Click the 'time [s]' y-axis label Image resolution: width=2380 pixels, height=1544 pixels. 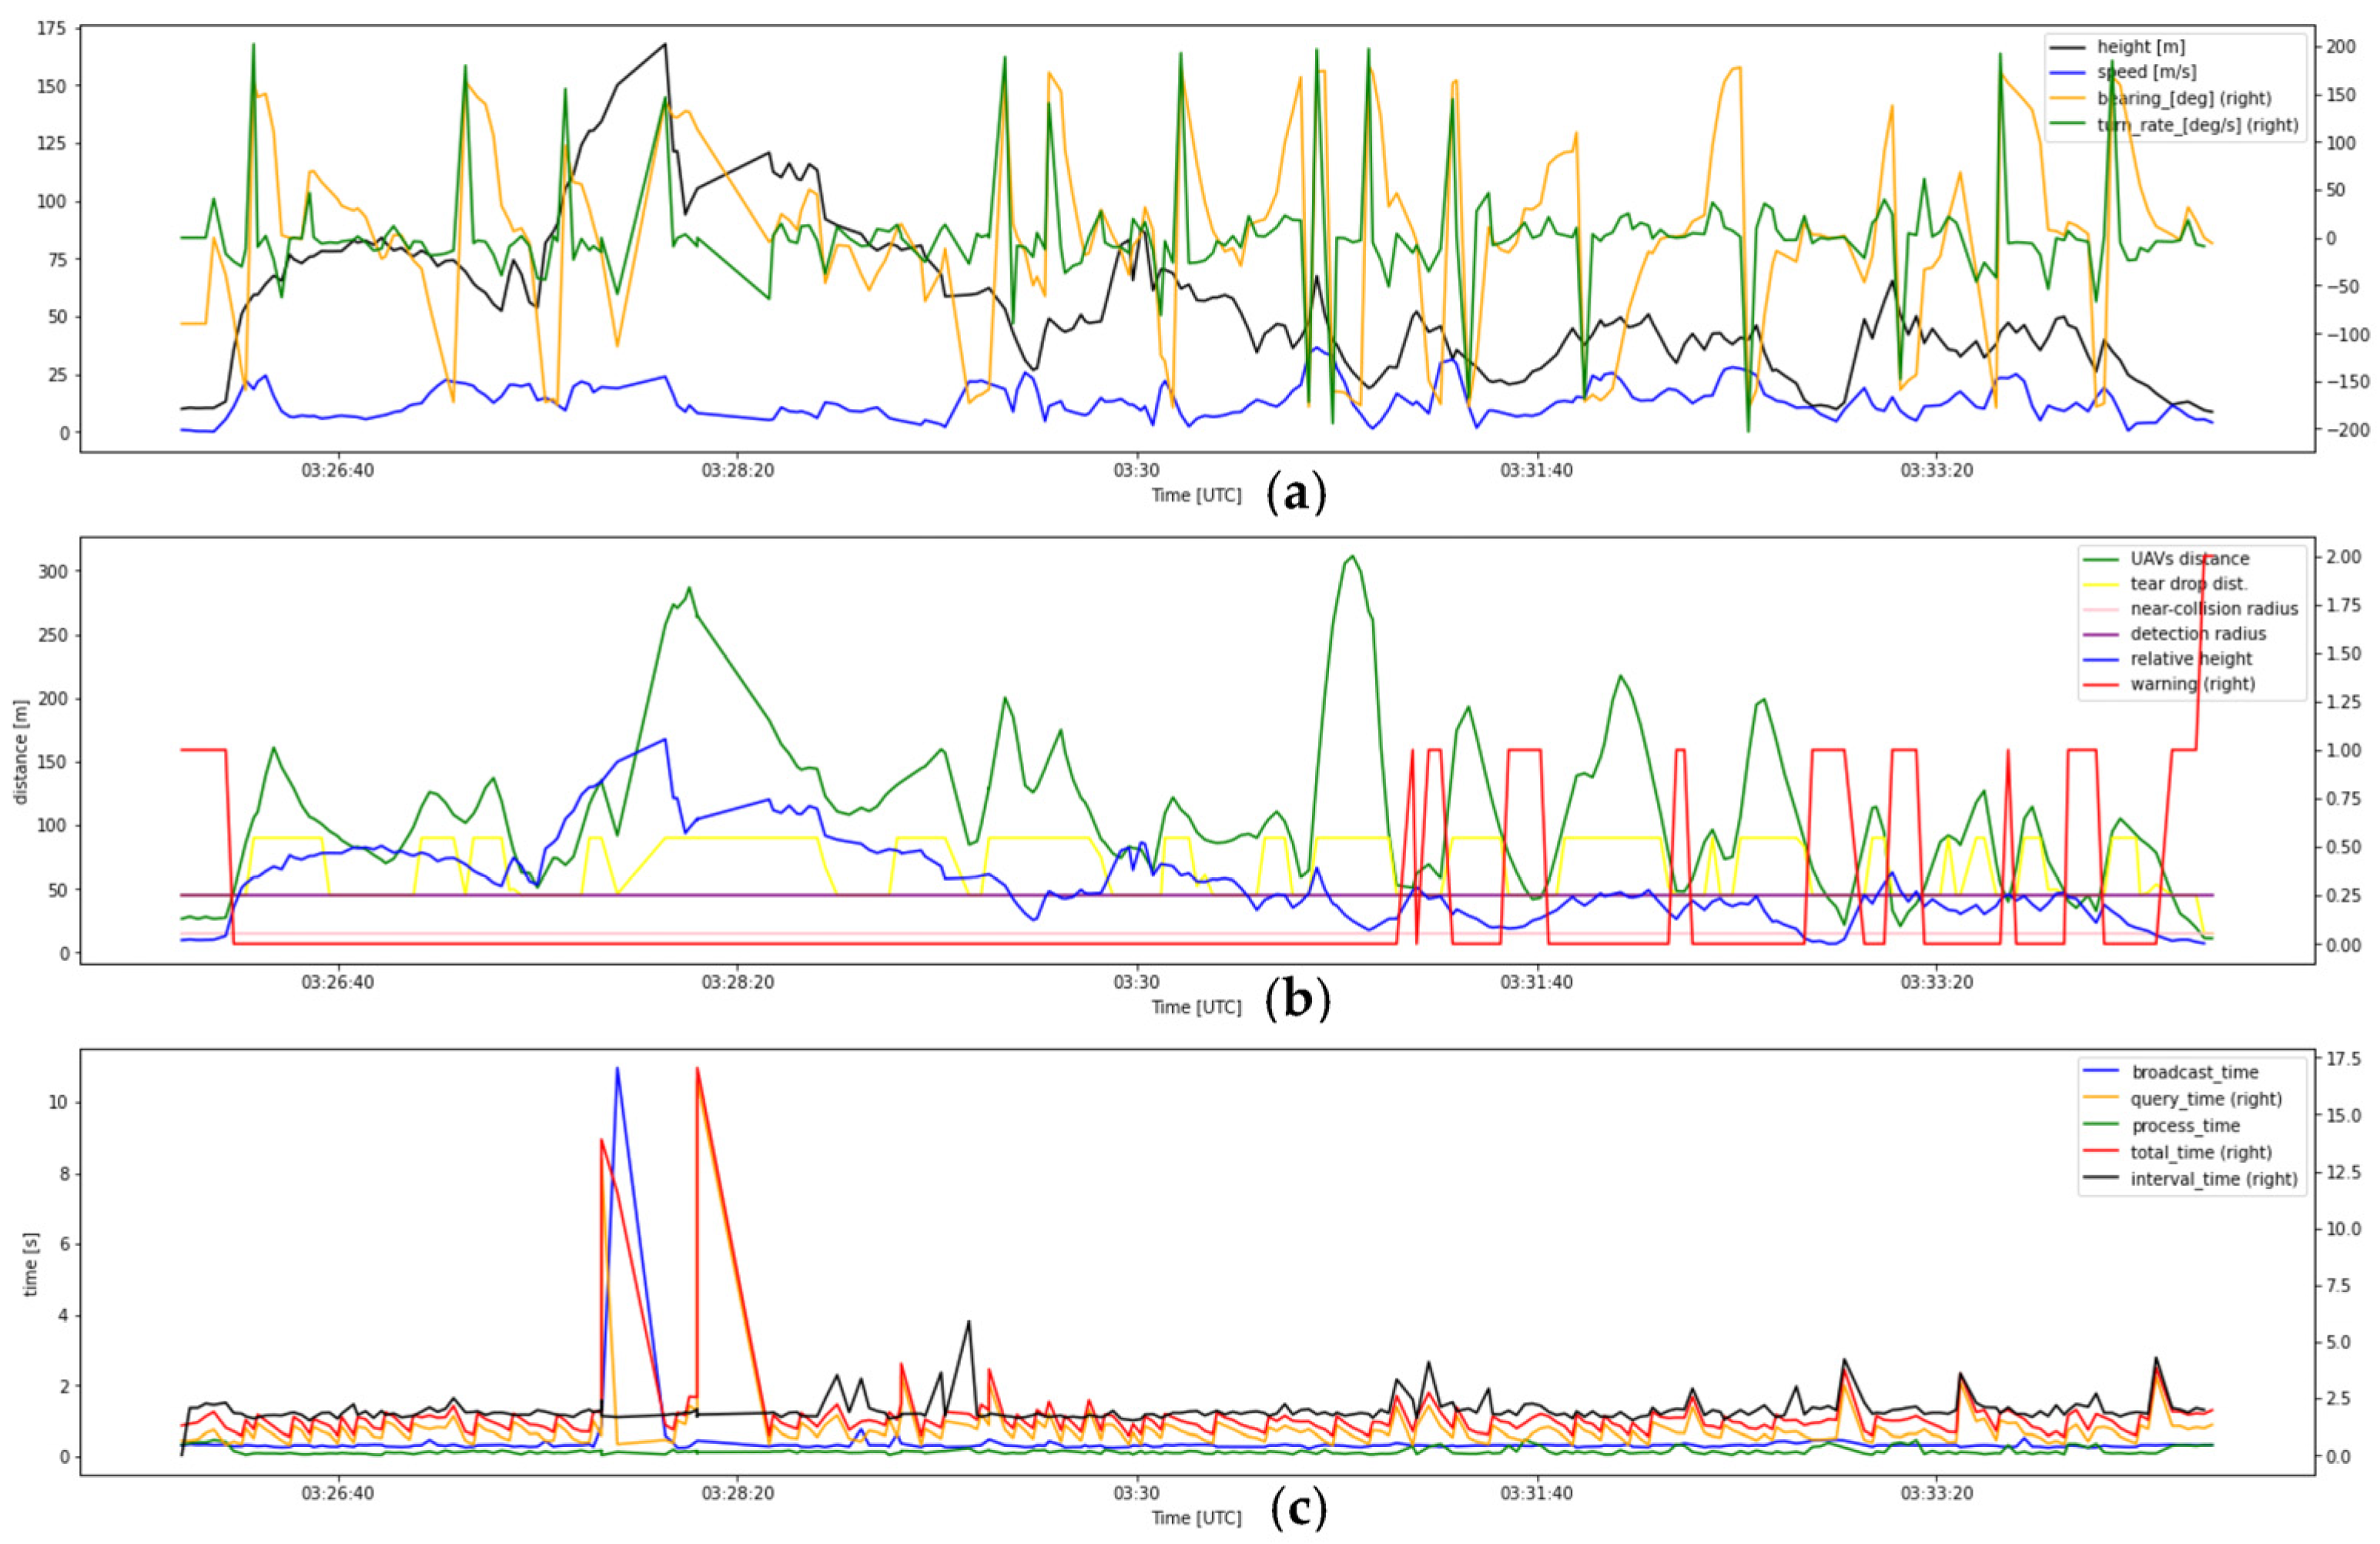(x=30, y=1264)
